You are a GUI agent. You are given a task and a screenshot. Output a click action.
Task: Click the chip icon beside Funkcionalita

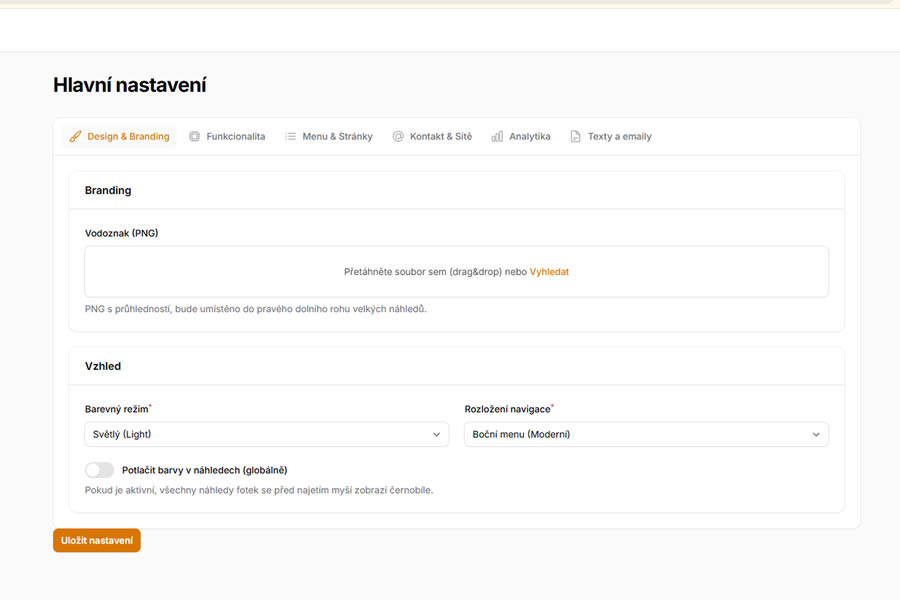(x=194, y=136)
